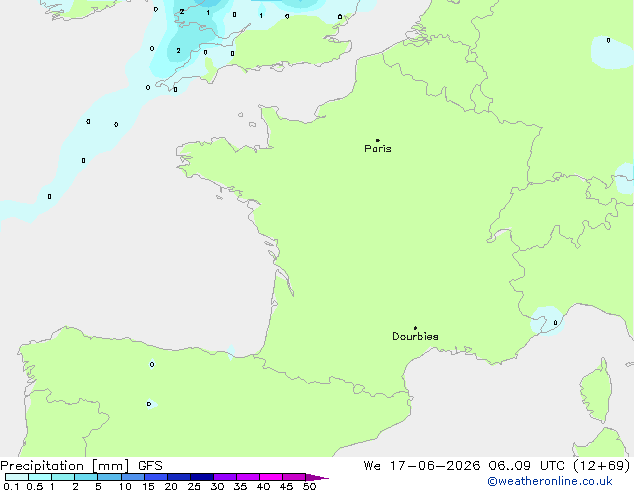Click the Paris city label
Image resolution: width=634 pixels, height=490 pixels.
coord(378,149)
